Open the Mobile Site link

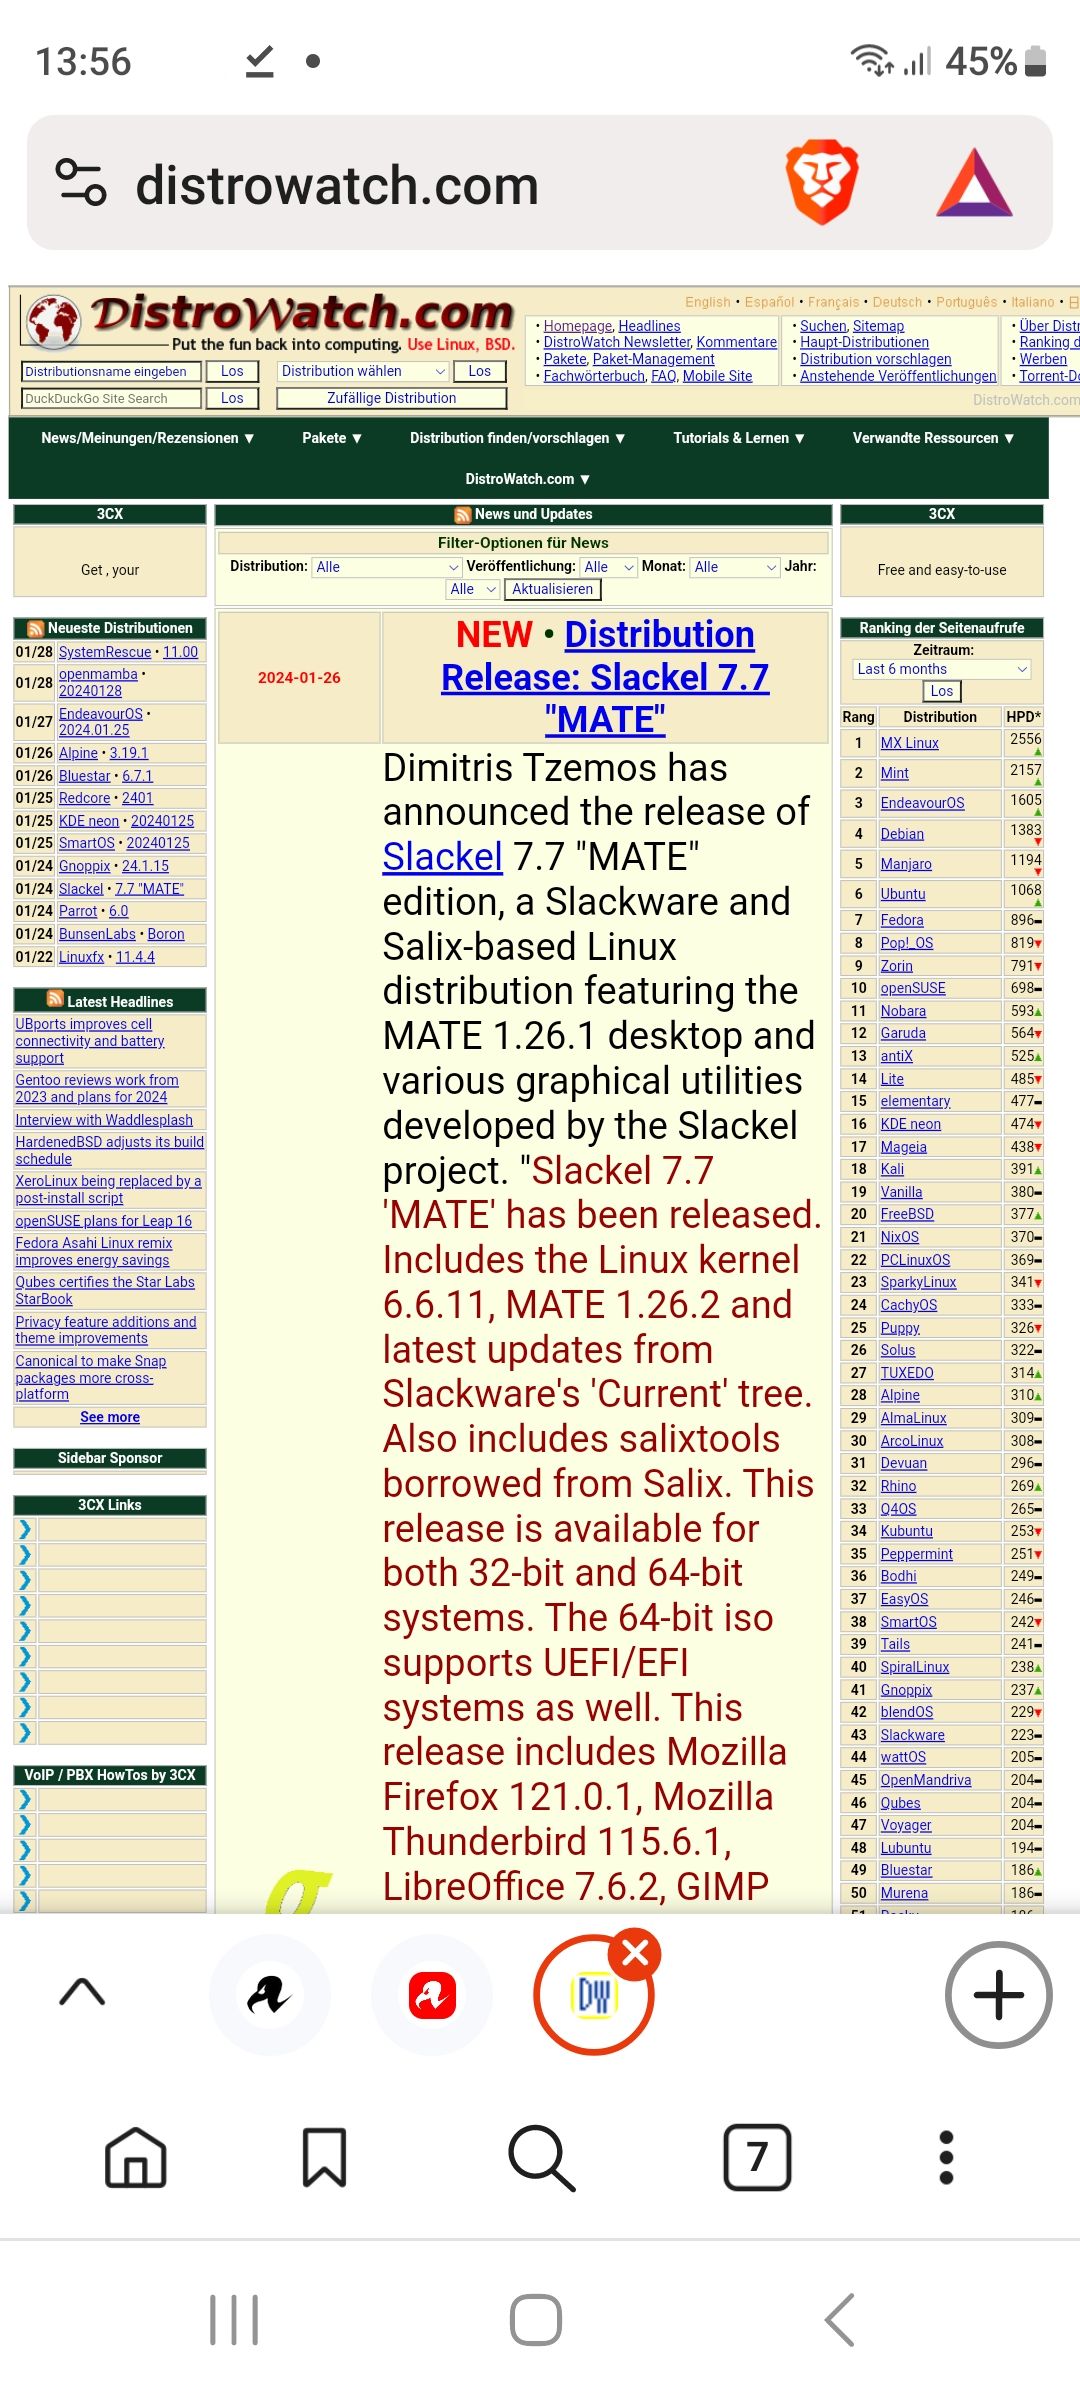click(x=717, y=376)
